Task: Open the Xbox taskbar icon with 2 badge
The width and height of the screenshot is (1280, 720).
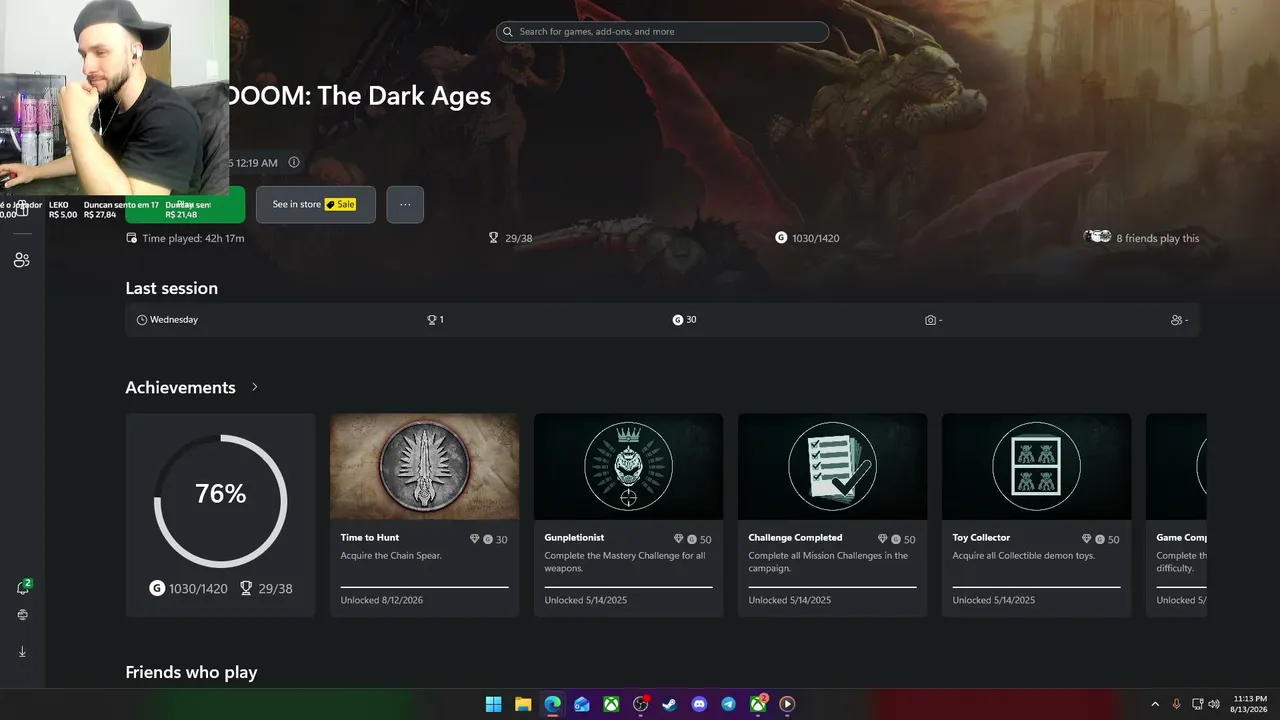Action: tap(758, 704)
